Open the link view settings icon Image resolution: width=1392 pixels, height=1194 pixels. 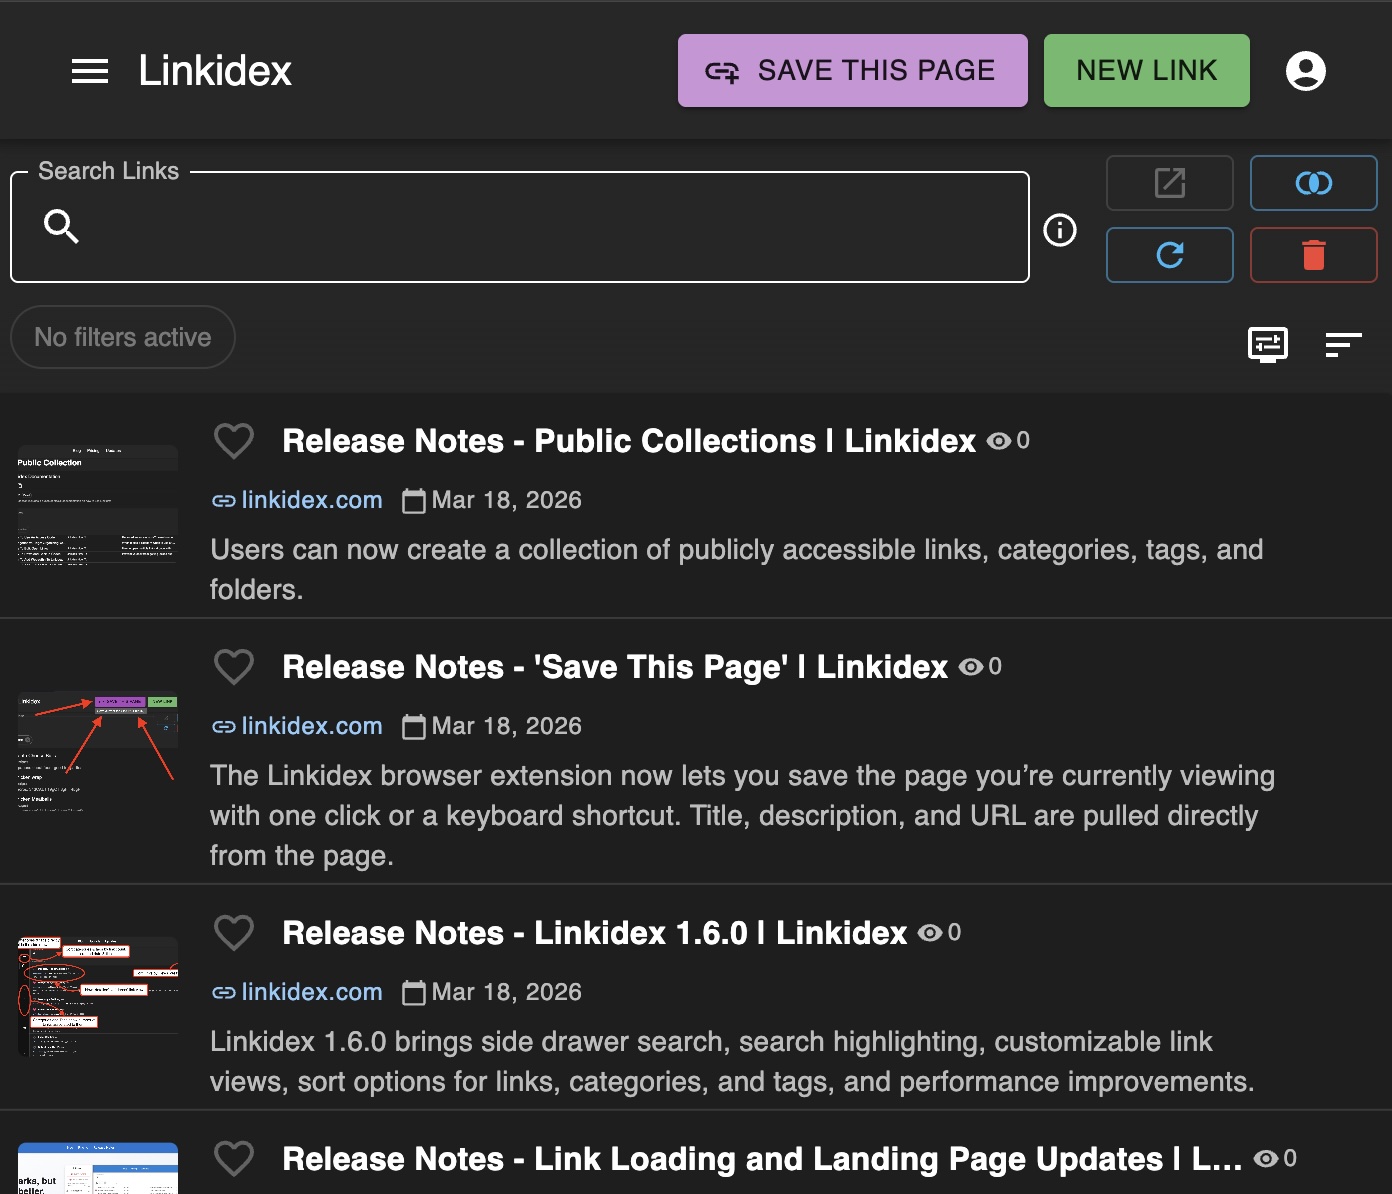(x=1267, y=345)
